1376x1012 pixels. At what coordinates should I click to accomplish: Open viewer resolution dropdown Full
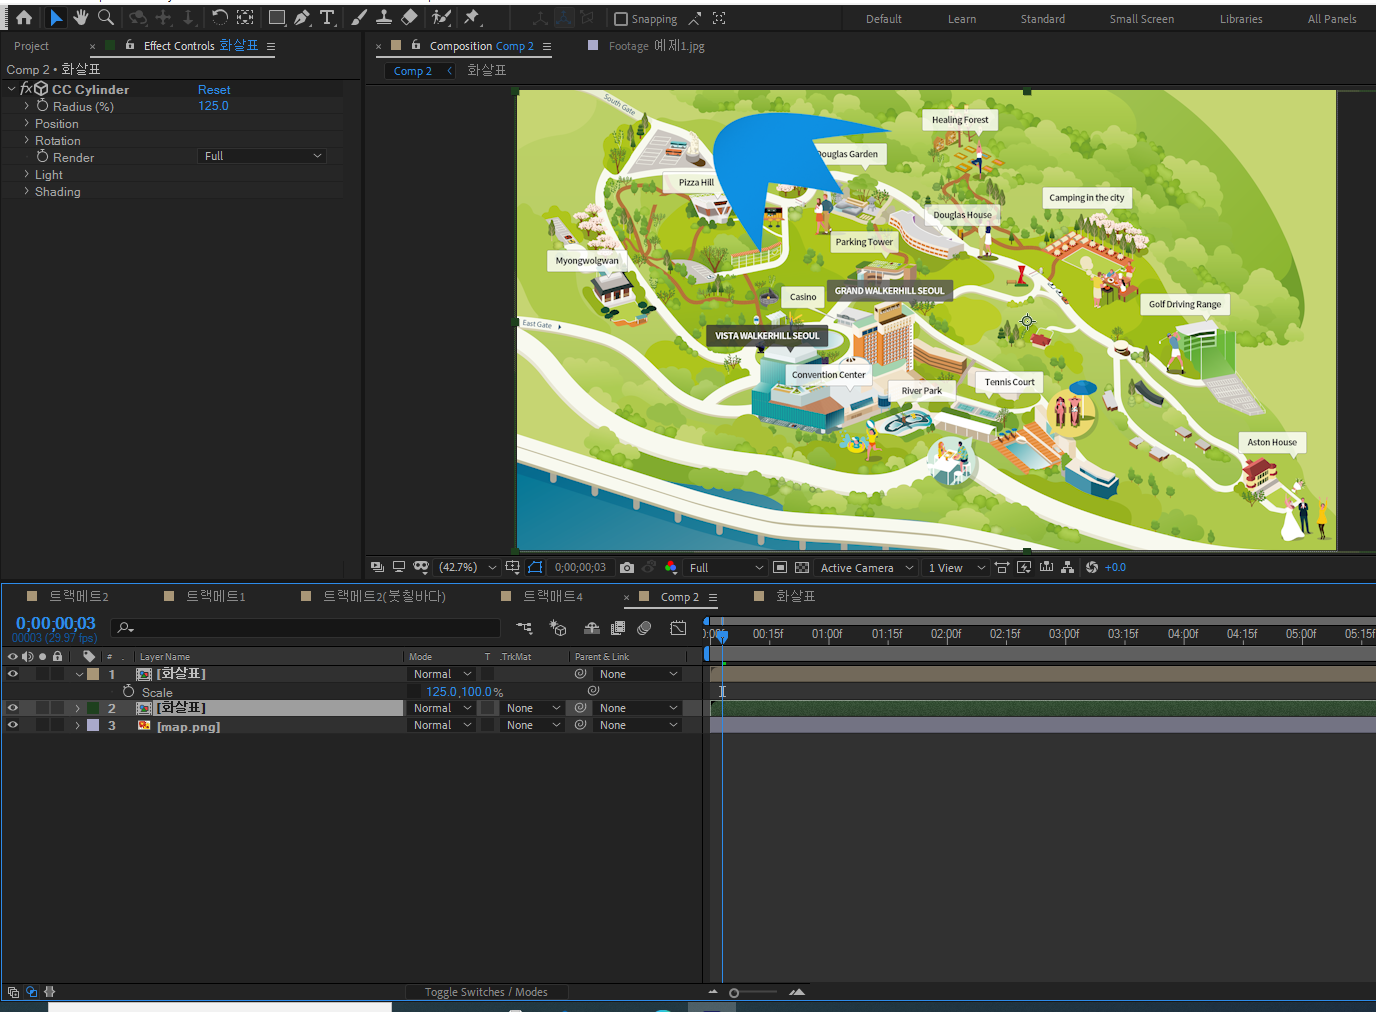pos(726,567)
